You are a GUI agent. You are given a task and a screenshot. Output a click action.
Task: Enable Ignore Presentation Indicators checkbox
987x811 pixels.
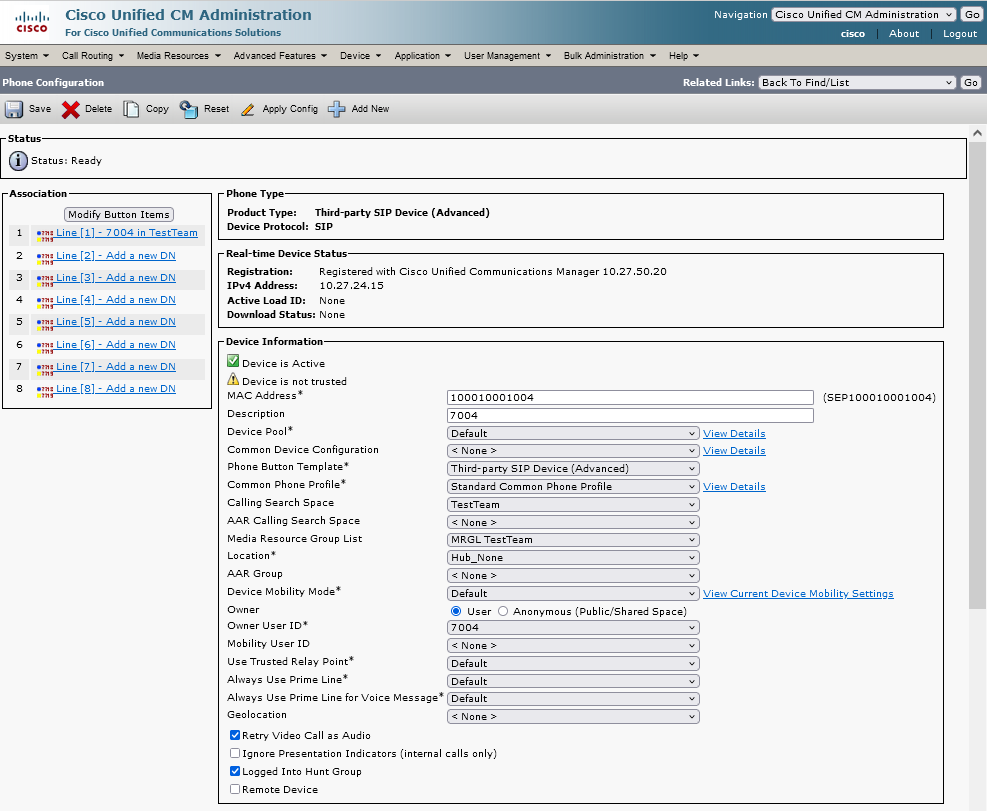click(235, 753)
